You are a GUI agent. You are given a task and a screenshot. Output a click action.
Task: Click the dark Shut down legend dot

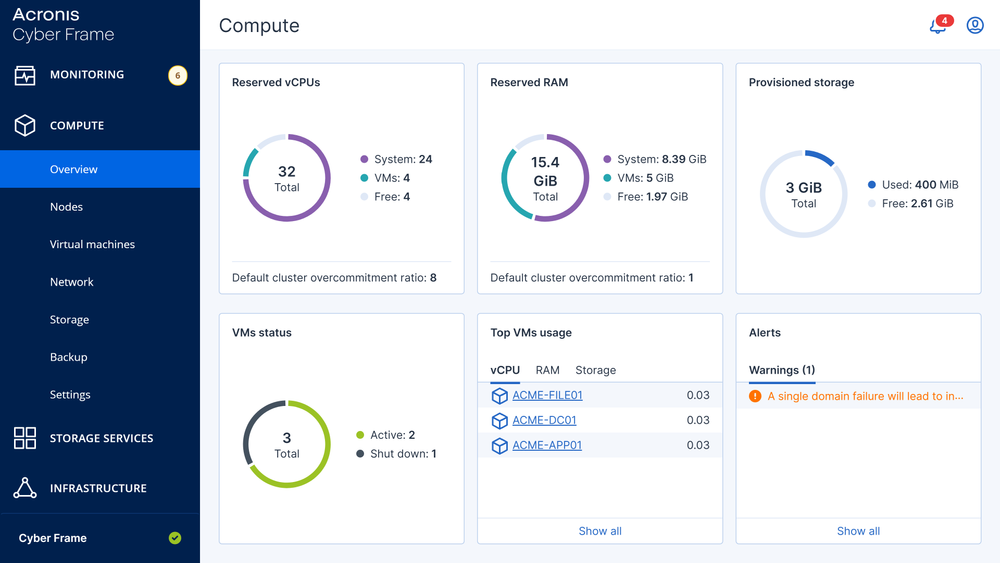coord(360,454)
